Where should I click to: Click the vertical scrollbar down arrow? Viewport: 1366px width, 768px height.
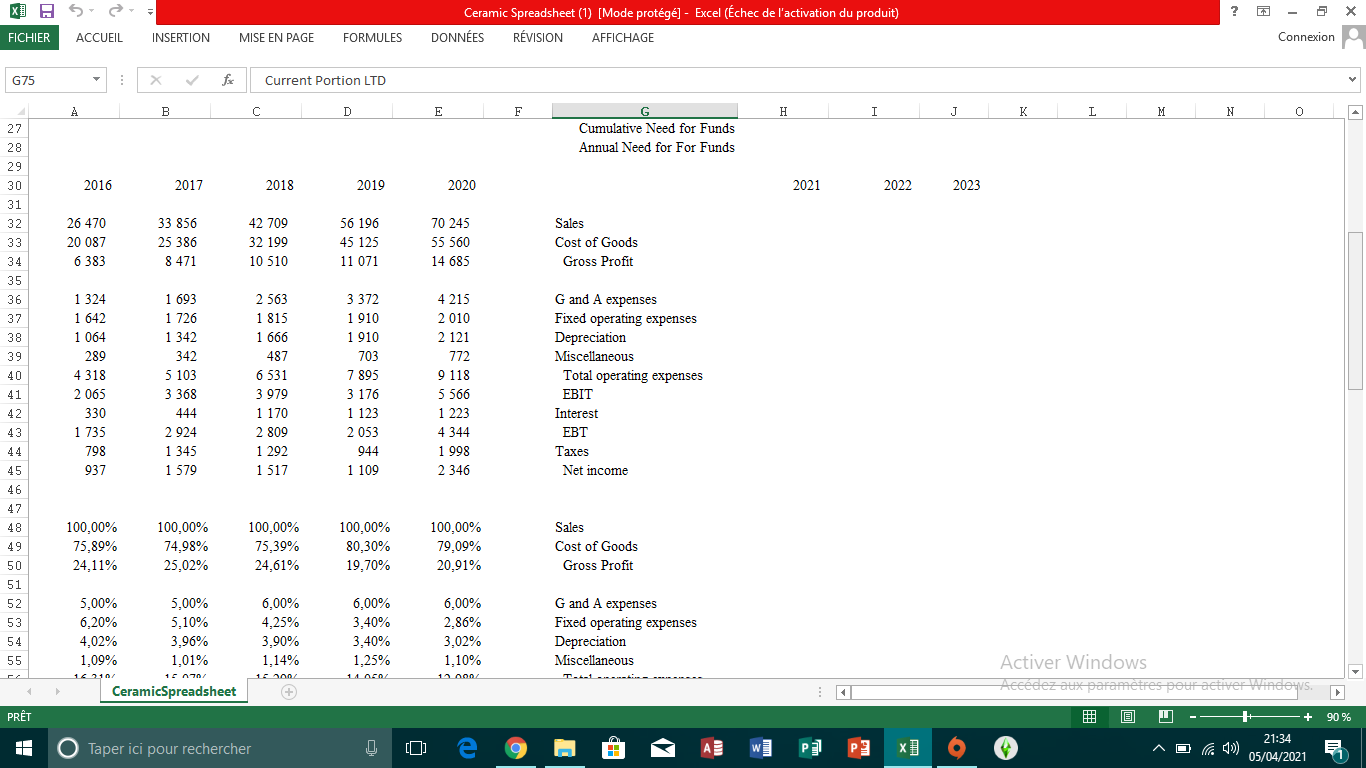(1356, 671)
